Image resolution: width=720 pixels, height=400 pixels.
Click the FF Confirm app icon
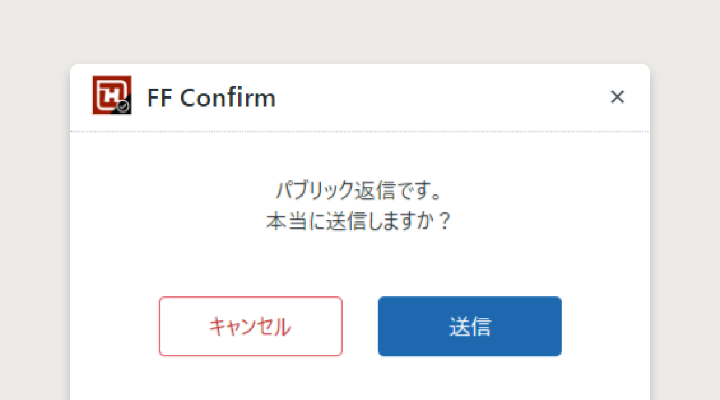pyautogui.click(x=111, y=96)
